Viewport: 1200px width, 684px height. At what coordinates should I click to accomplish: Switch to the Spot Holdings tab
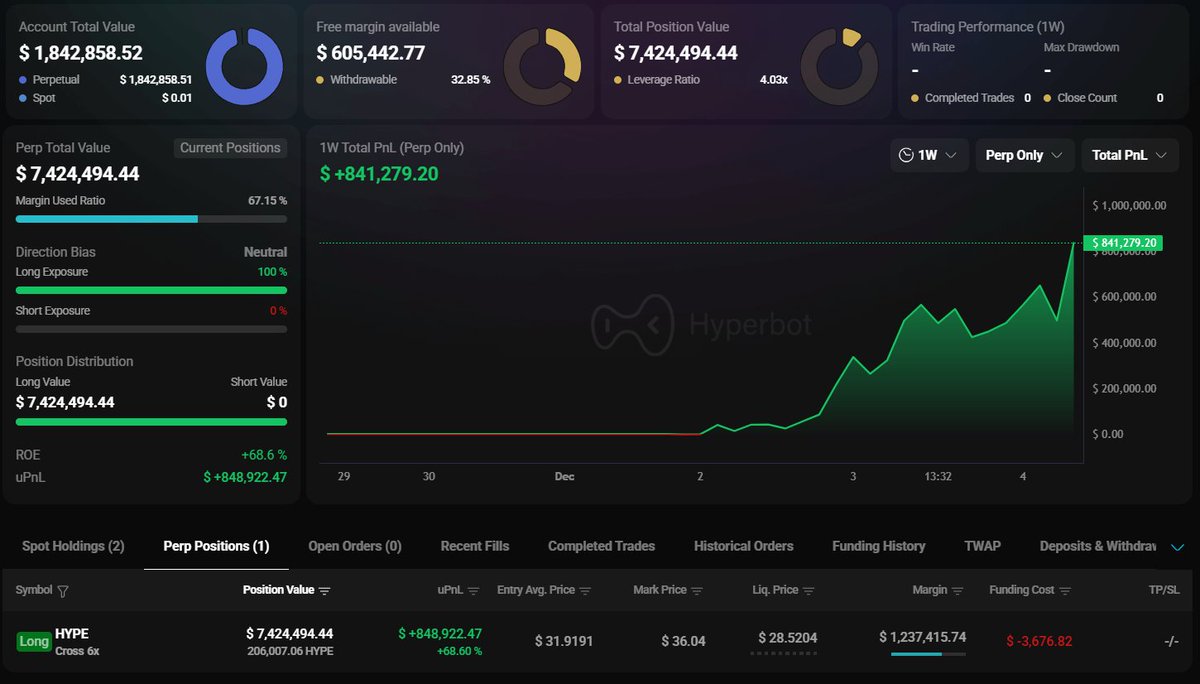point(73,546)
